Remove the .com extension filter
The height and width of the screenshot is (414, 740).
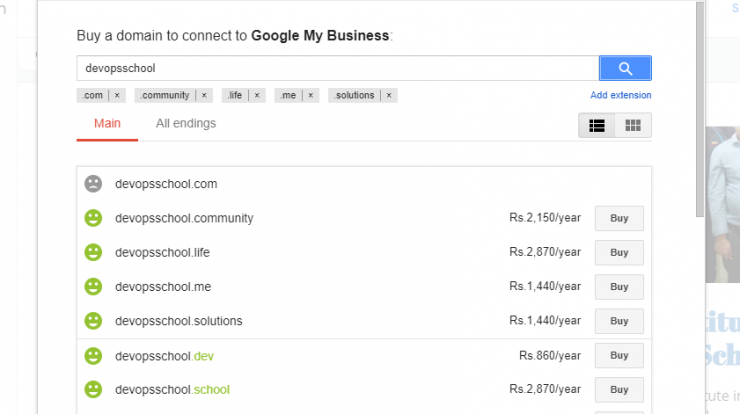point(117,95)
